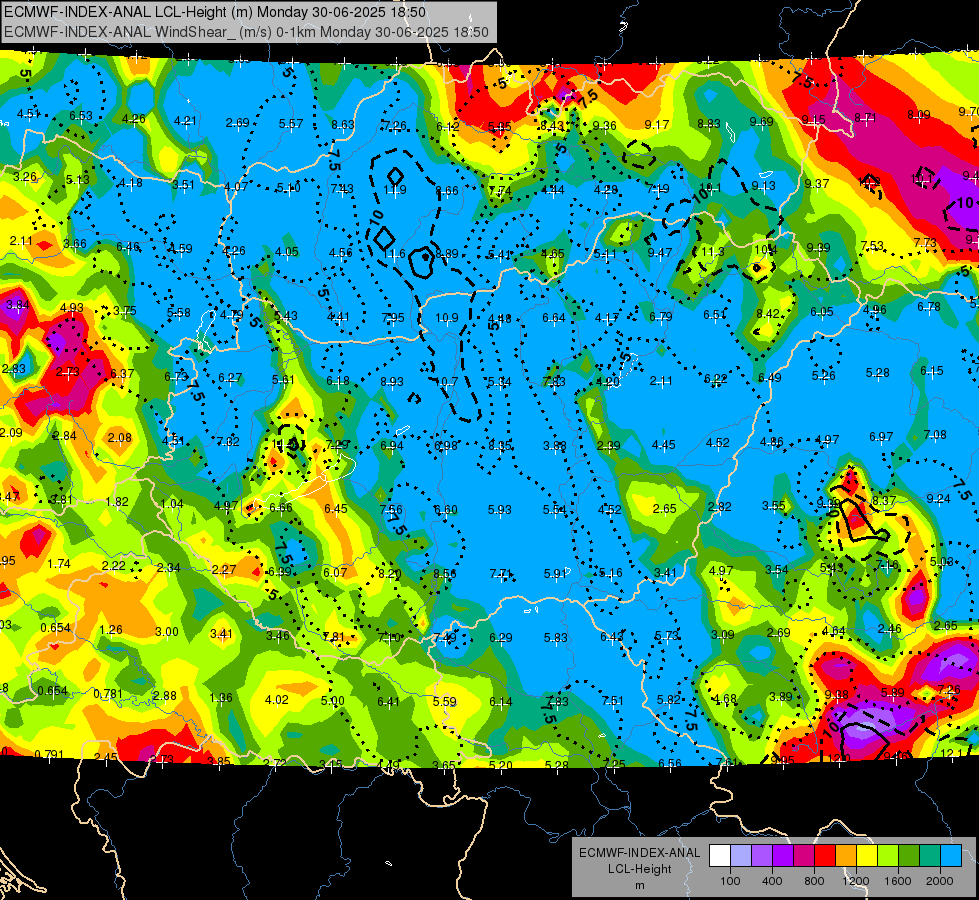Screen dimensions: 979x900
Task: Click the wind shear value 10.7
Action: pos(447,382)
